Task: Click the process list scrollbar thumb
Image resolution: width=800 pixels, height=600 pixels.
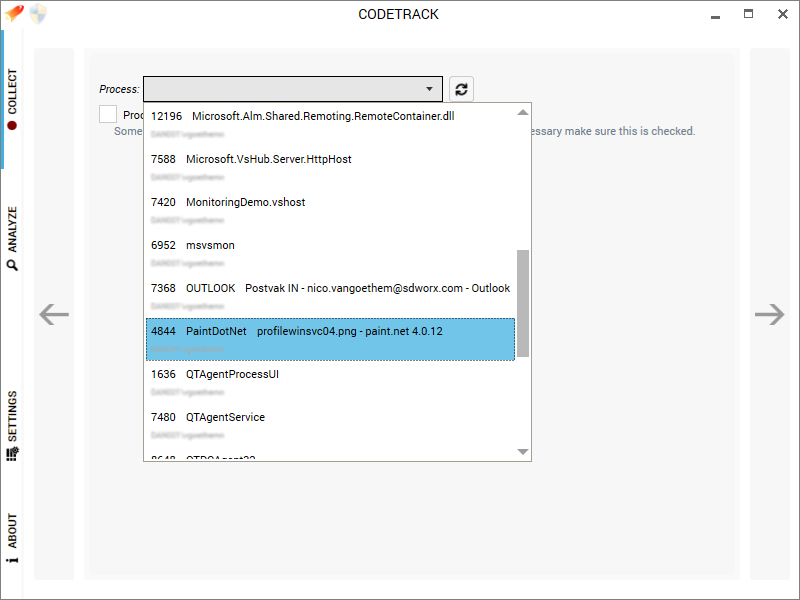Action: click(522, 303)
